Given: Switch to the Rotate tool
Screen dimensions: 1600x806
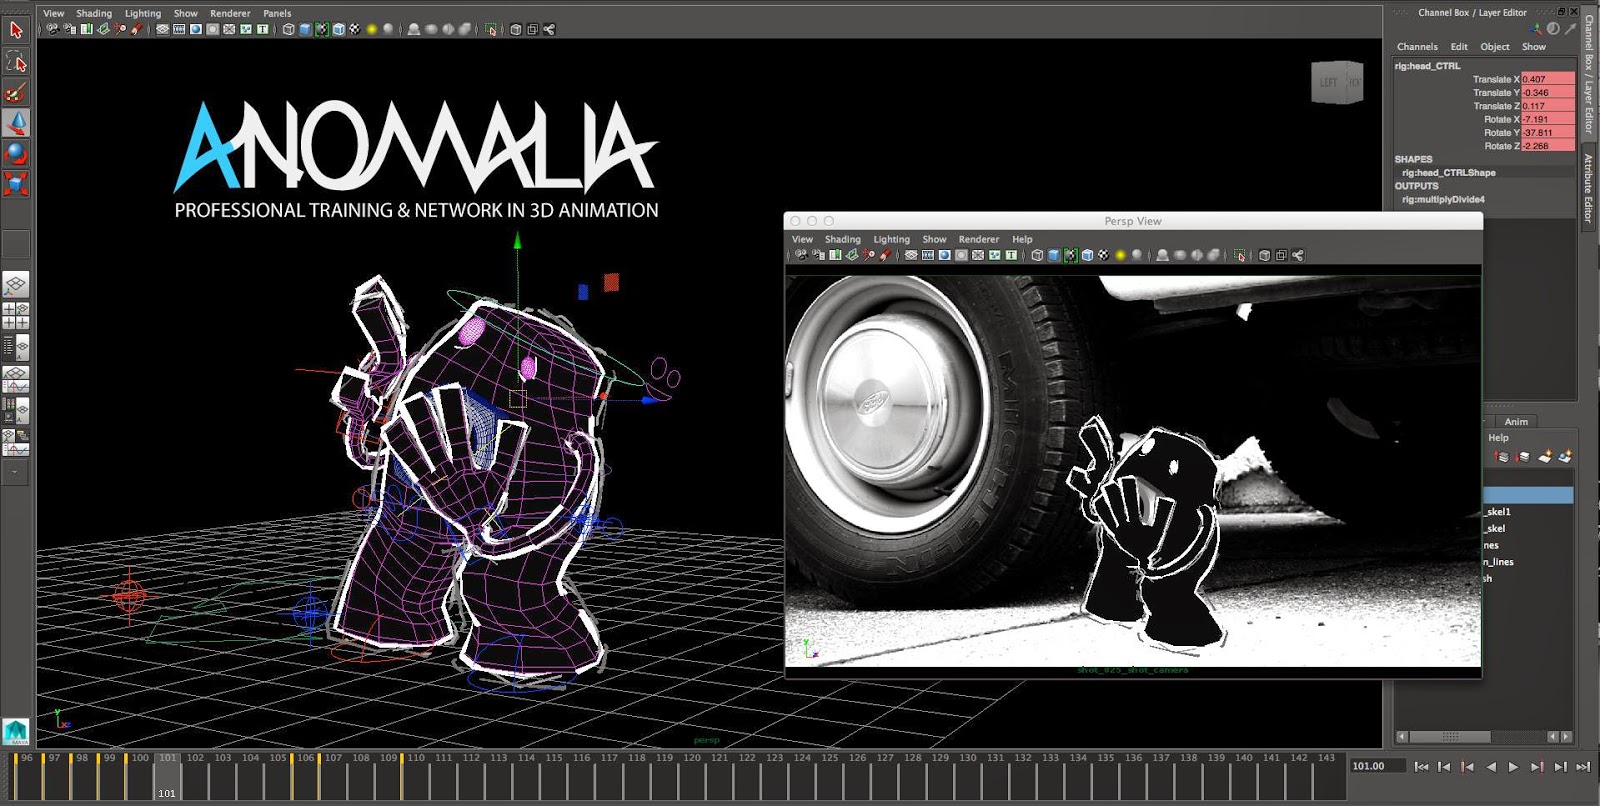Looking at the screenshot, I should pyautogui.click(x=16, y=153).
